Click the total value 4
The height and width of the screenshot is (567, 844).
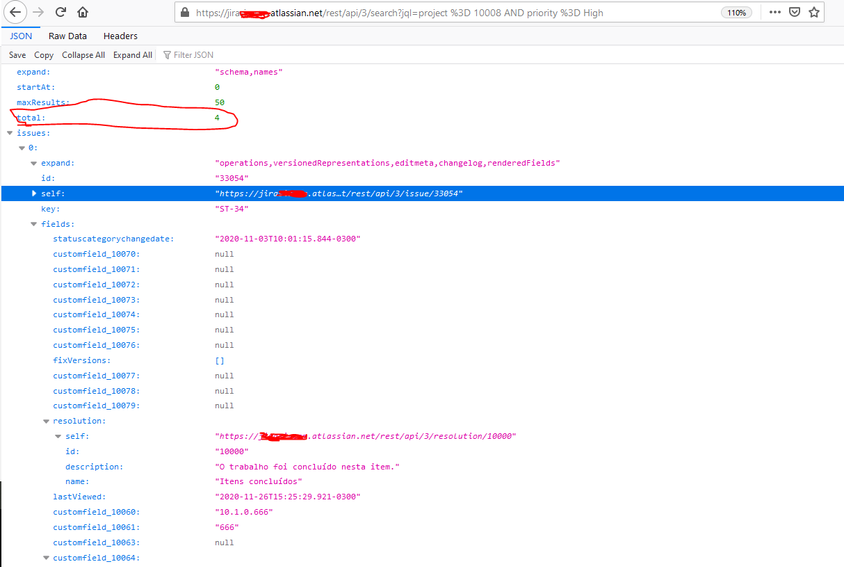(217, 117)
